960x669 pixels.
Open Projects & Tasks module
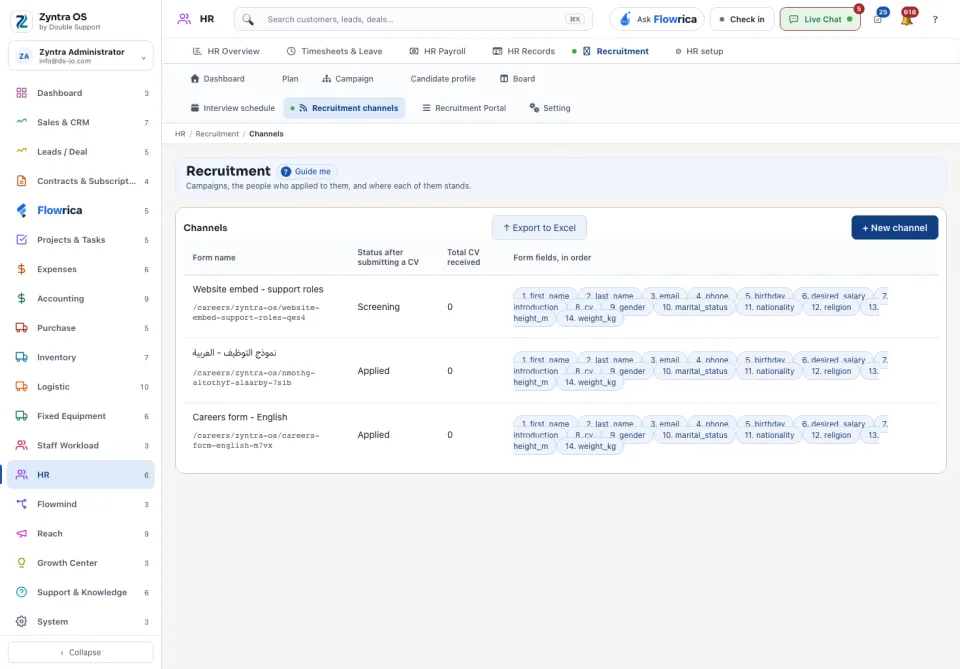80,240
